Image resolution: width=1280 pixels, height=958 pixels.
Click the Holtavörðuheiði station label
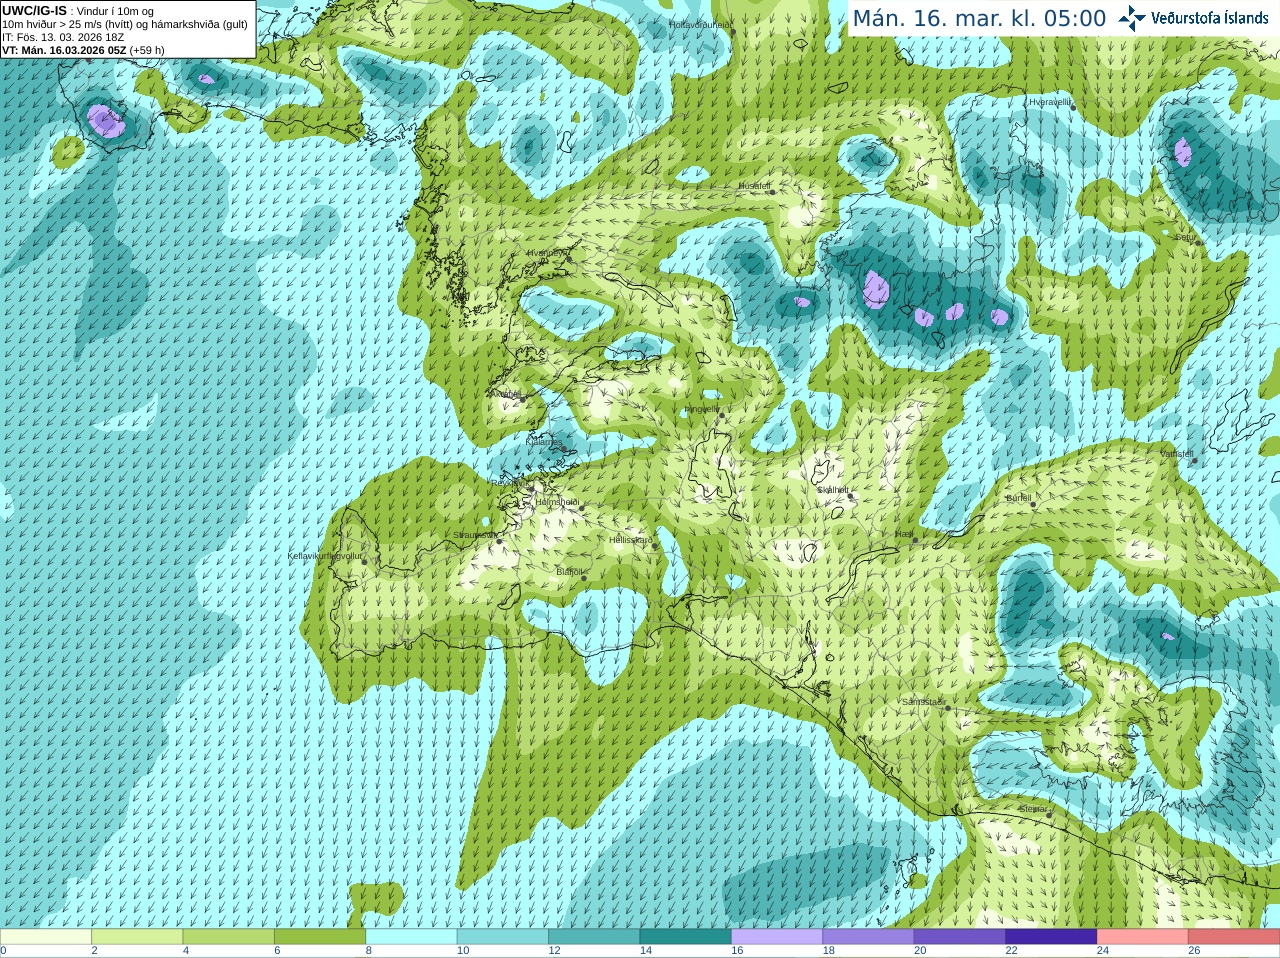pos(701,24)
